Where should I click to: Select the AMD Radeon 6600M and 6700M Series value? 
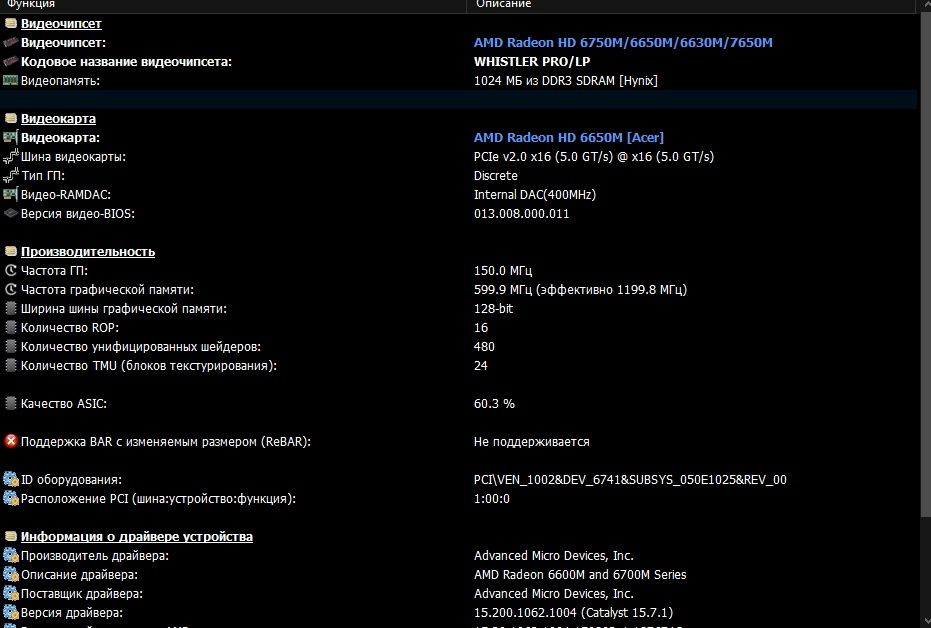[580, 575]
